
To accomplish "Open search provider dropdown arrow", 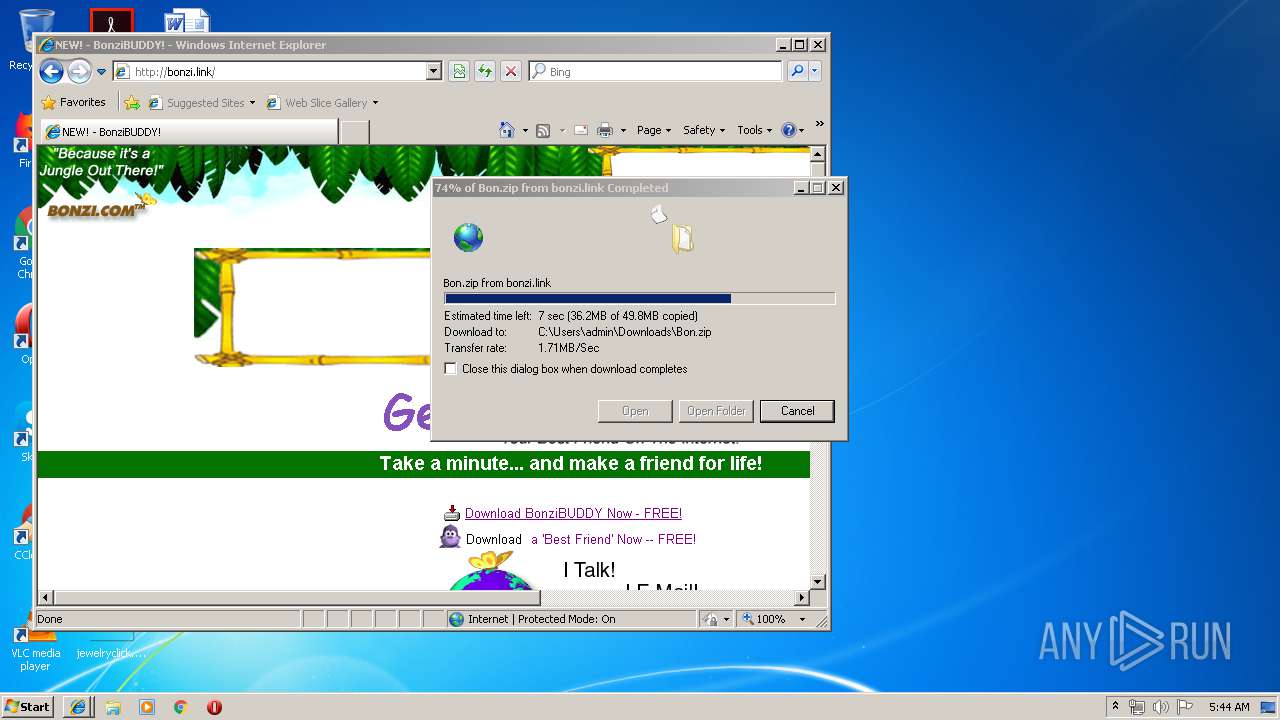I will (x=815, y=72).
